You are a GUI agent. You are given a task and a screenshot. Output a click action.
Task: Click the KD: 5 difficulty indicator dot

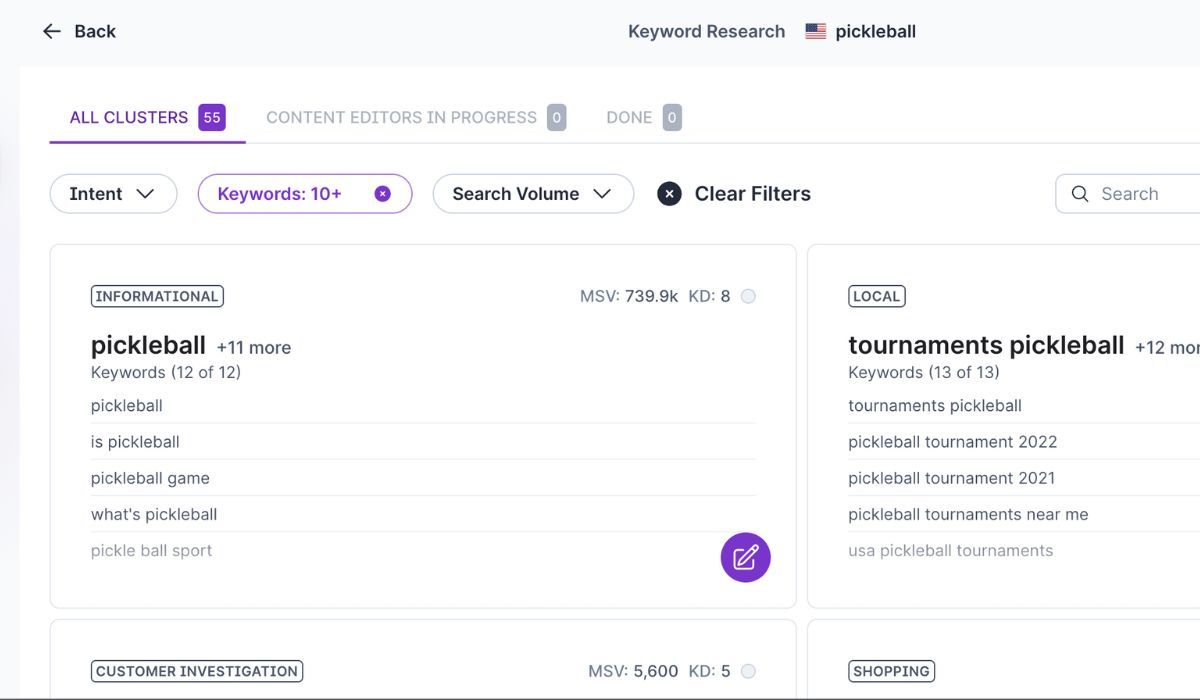point(748,671)
